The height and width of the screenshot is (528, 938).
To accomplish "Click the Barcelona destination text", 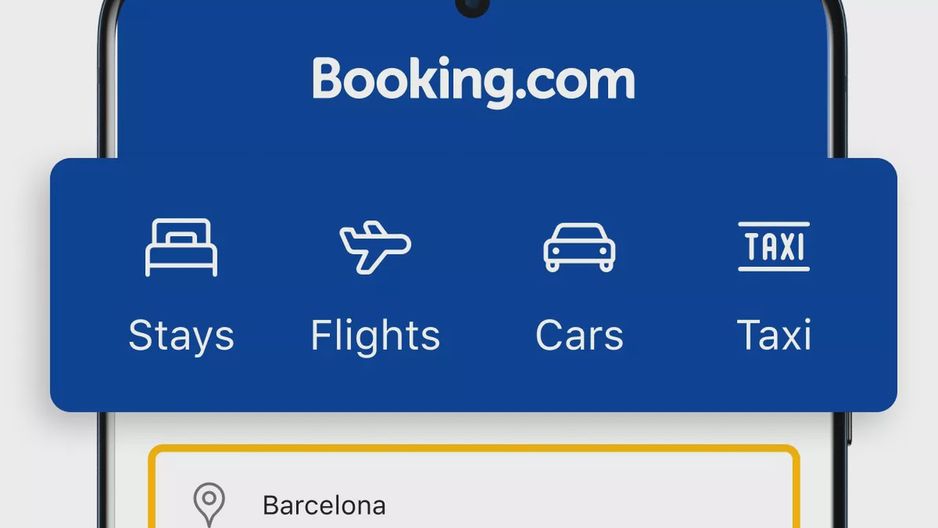I will (x=324, y=506).
